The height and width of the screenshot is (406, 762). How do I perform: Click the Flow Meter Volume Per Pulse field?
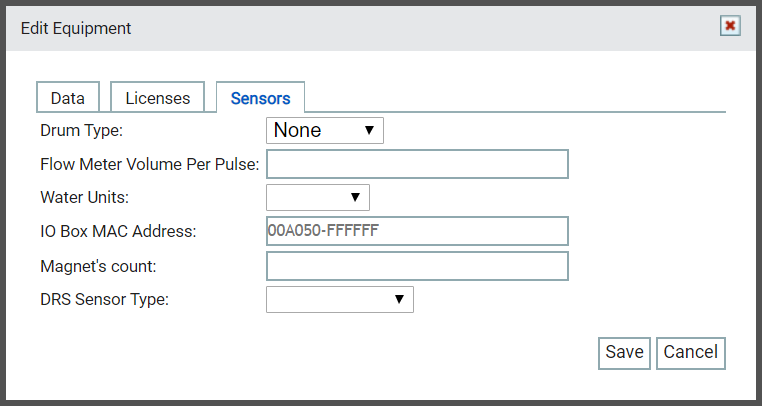417,164
